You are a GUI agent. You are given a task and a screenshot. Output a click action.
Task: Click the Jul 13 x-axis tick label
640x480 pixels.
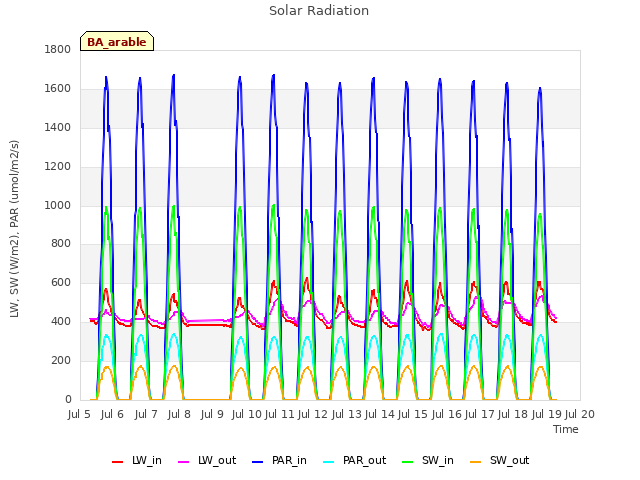click(347, 414)
